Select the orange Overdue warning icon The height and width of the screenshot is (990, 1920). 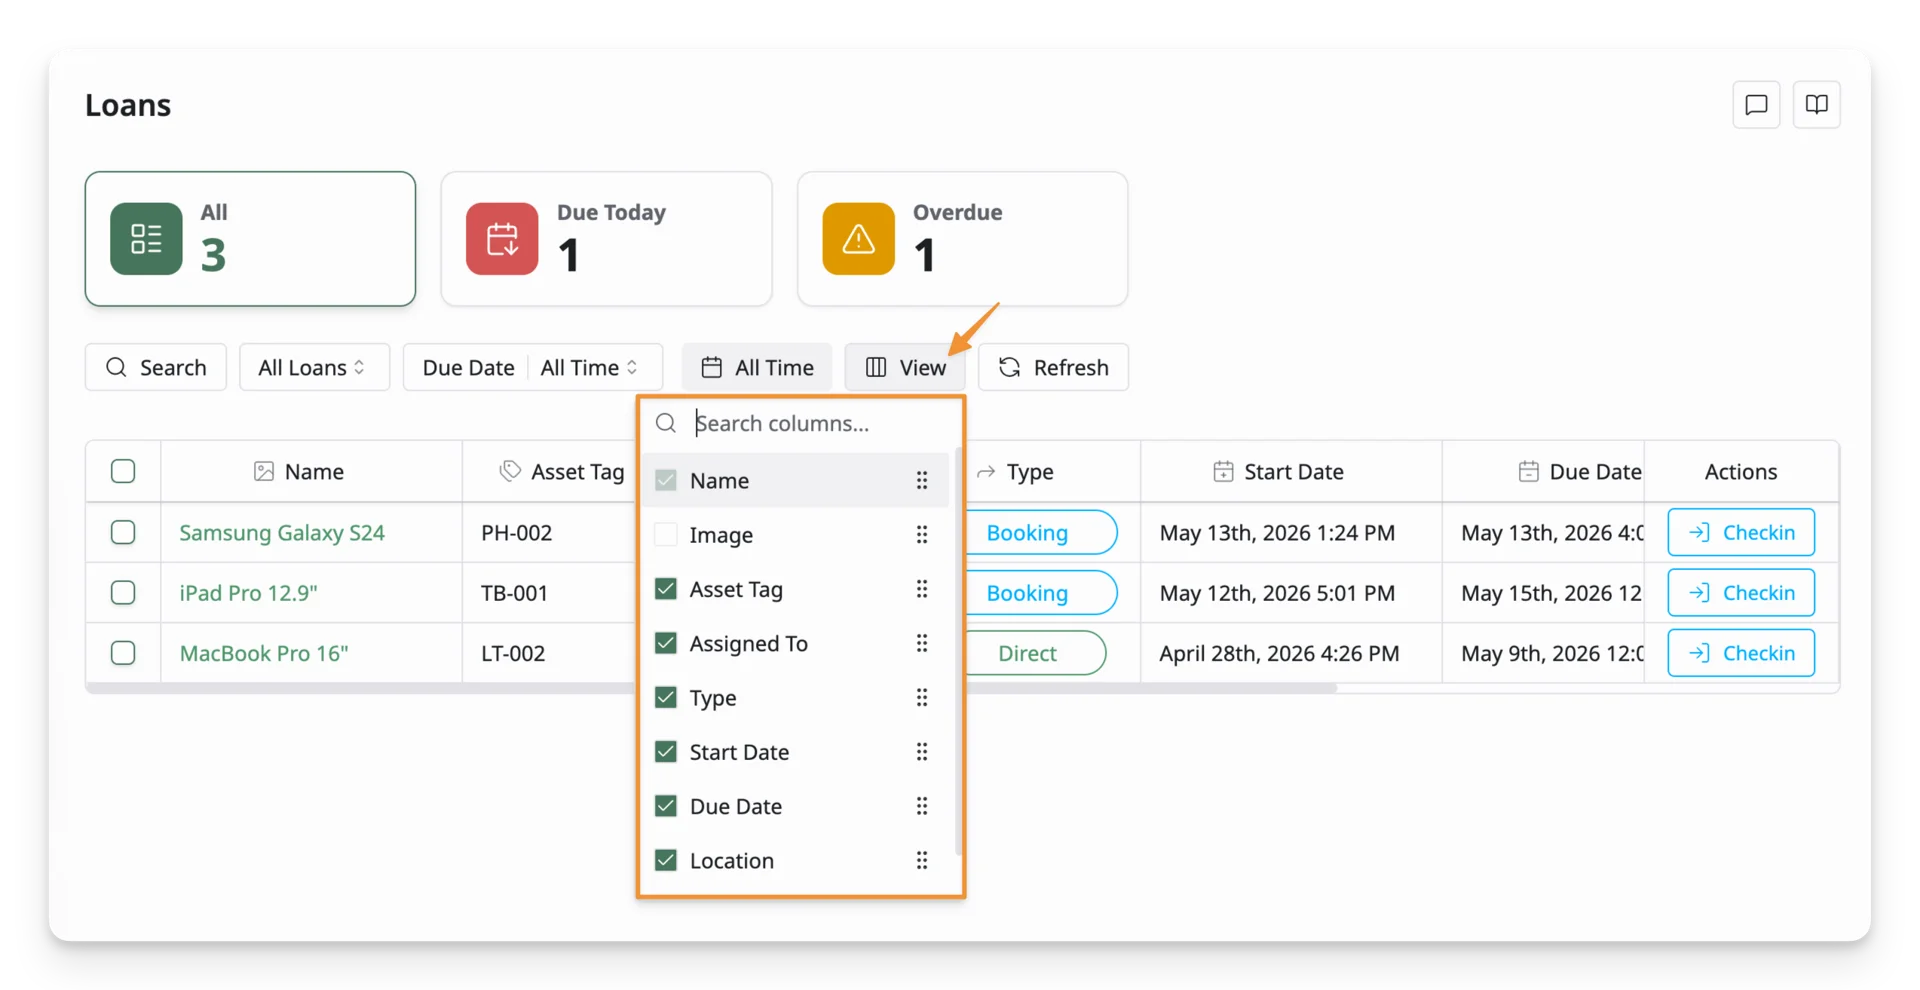(x=858, y=239)
